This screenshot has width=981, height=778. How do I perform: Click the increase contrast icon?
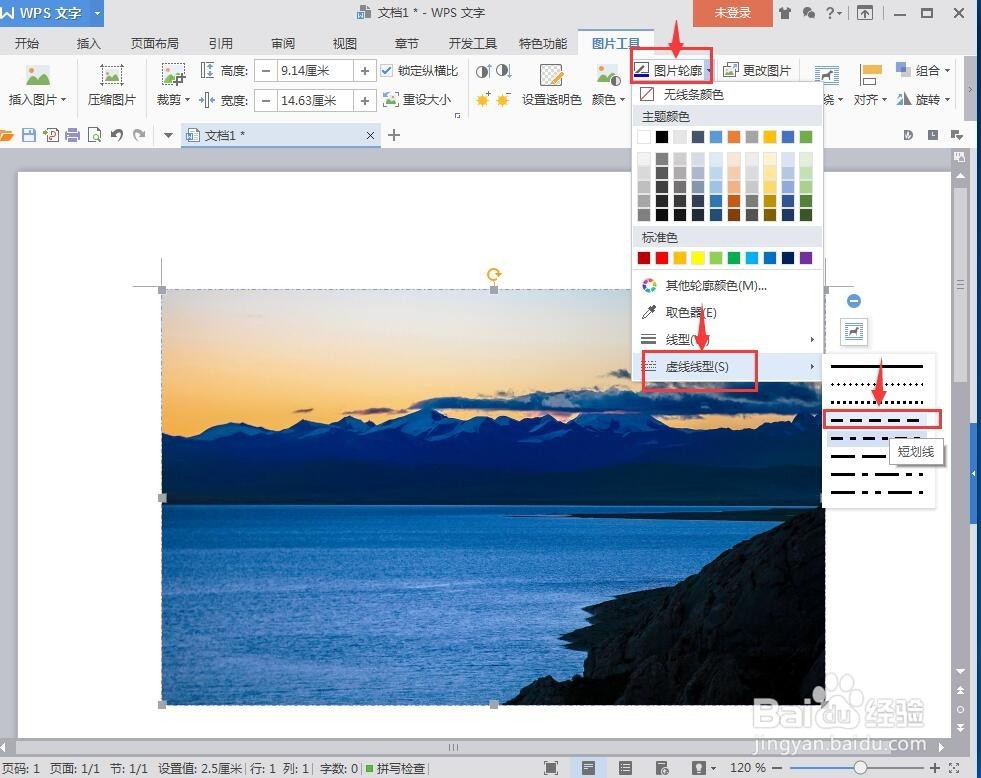(483, 71)
